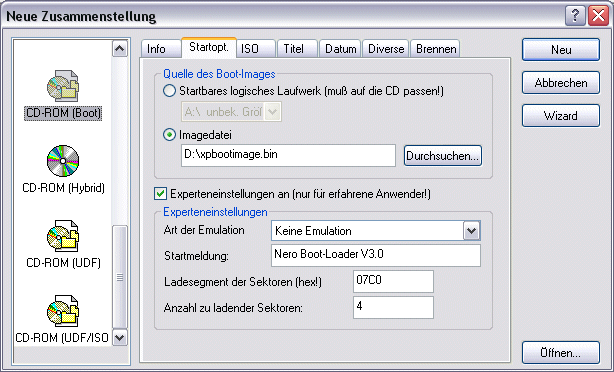Screen dimensions: 614x372
Task: Open the A:\ drive selection dropdown
Action: click(273, 112)
